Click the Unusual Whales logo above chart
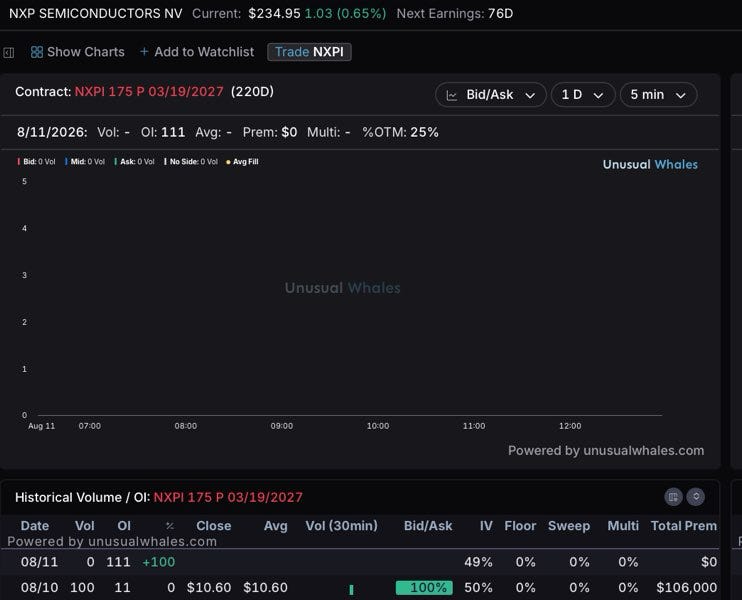Screen dimensions: 742x600 click(650, 165)
